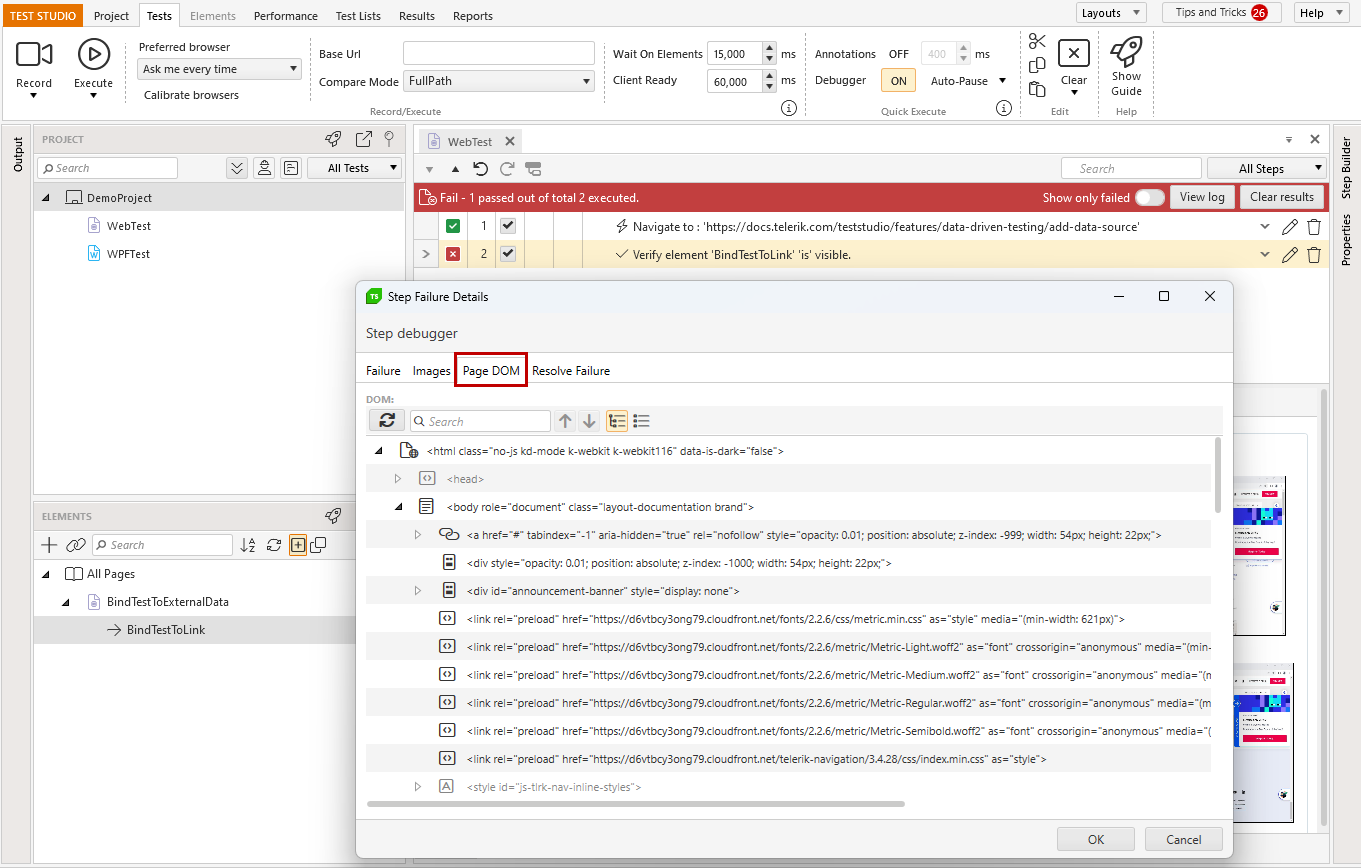Toggle the Show only failed switch
1361x868 pixels.
(x=1149, y=197)
